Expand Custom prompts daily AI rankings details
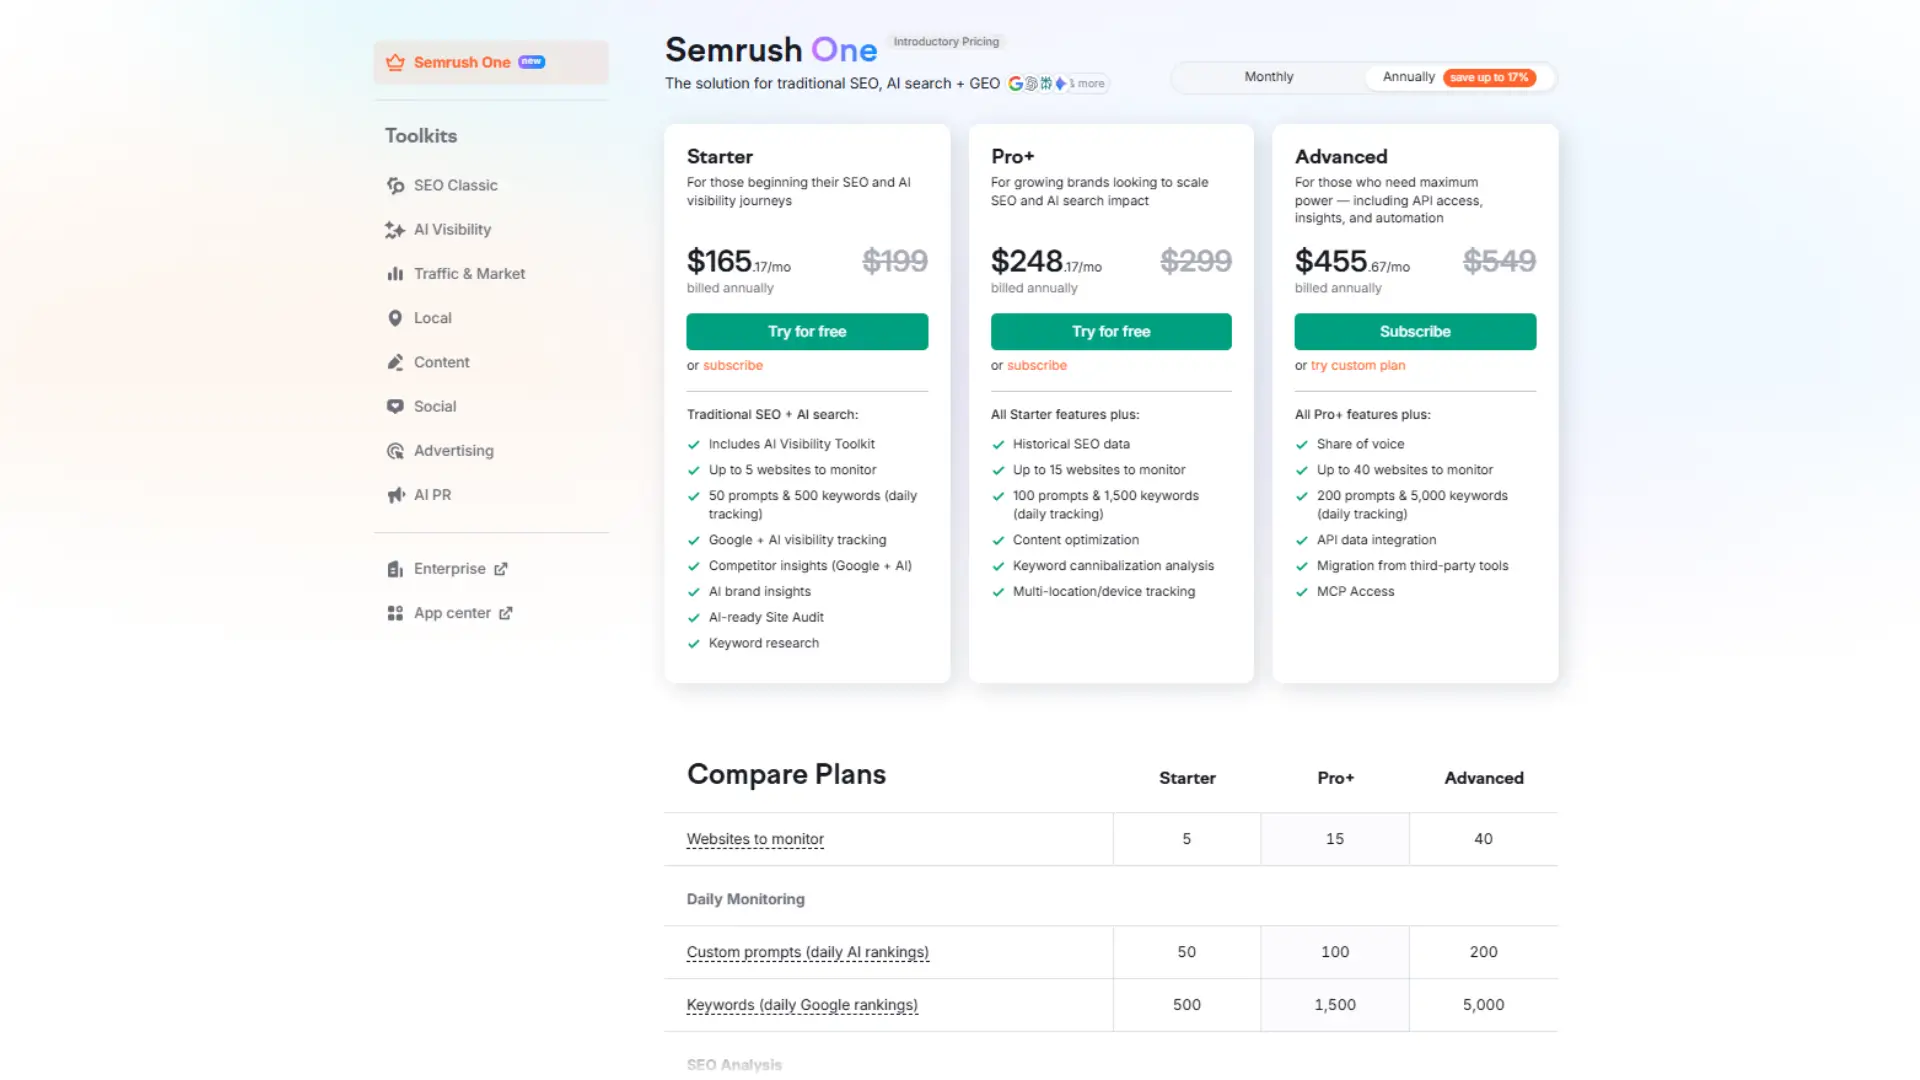 (807, 952)
